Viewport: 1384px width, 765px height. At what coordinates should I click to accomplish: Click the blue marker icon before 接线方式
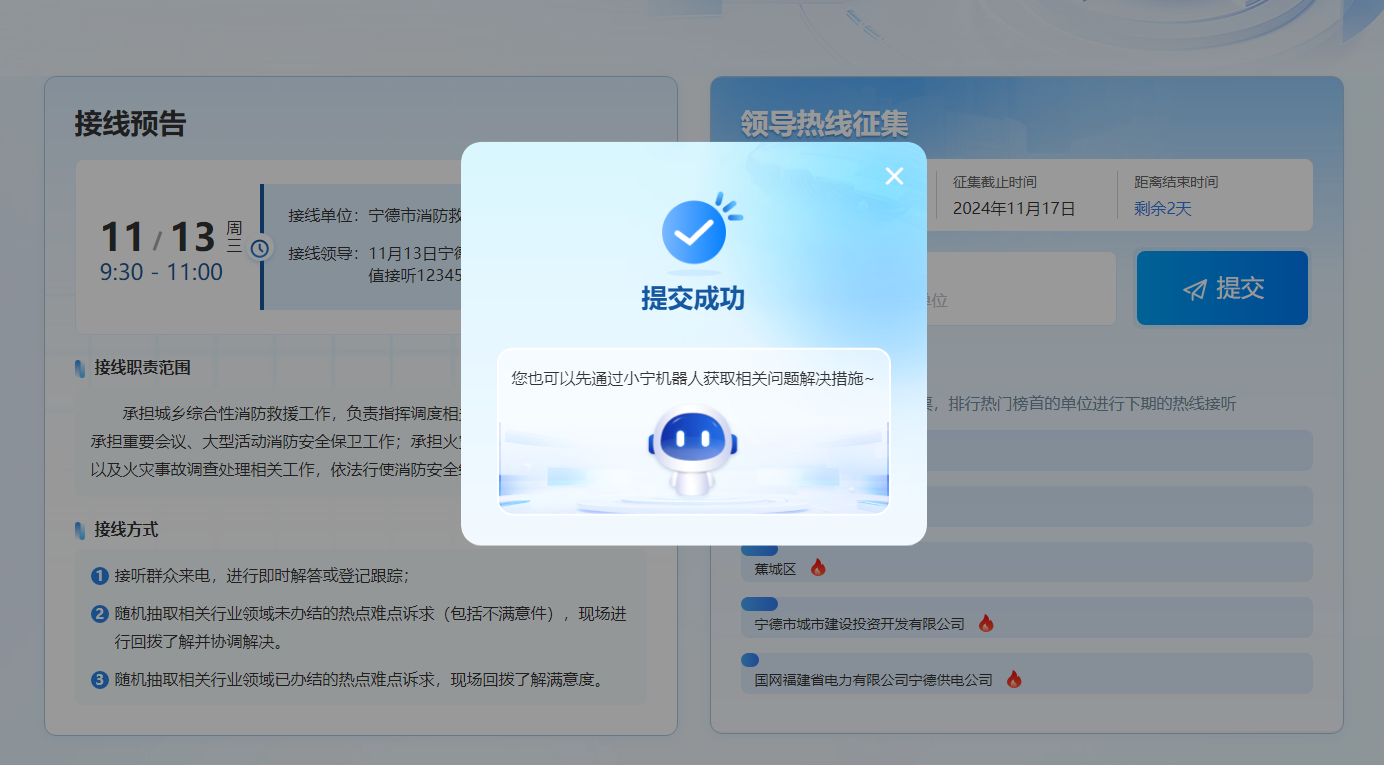80,530
